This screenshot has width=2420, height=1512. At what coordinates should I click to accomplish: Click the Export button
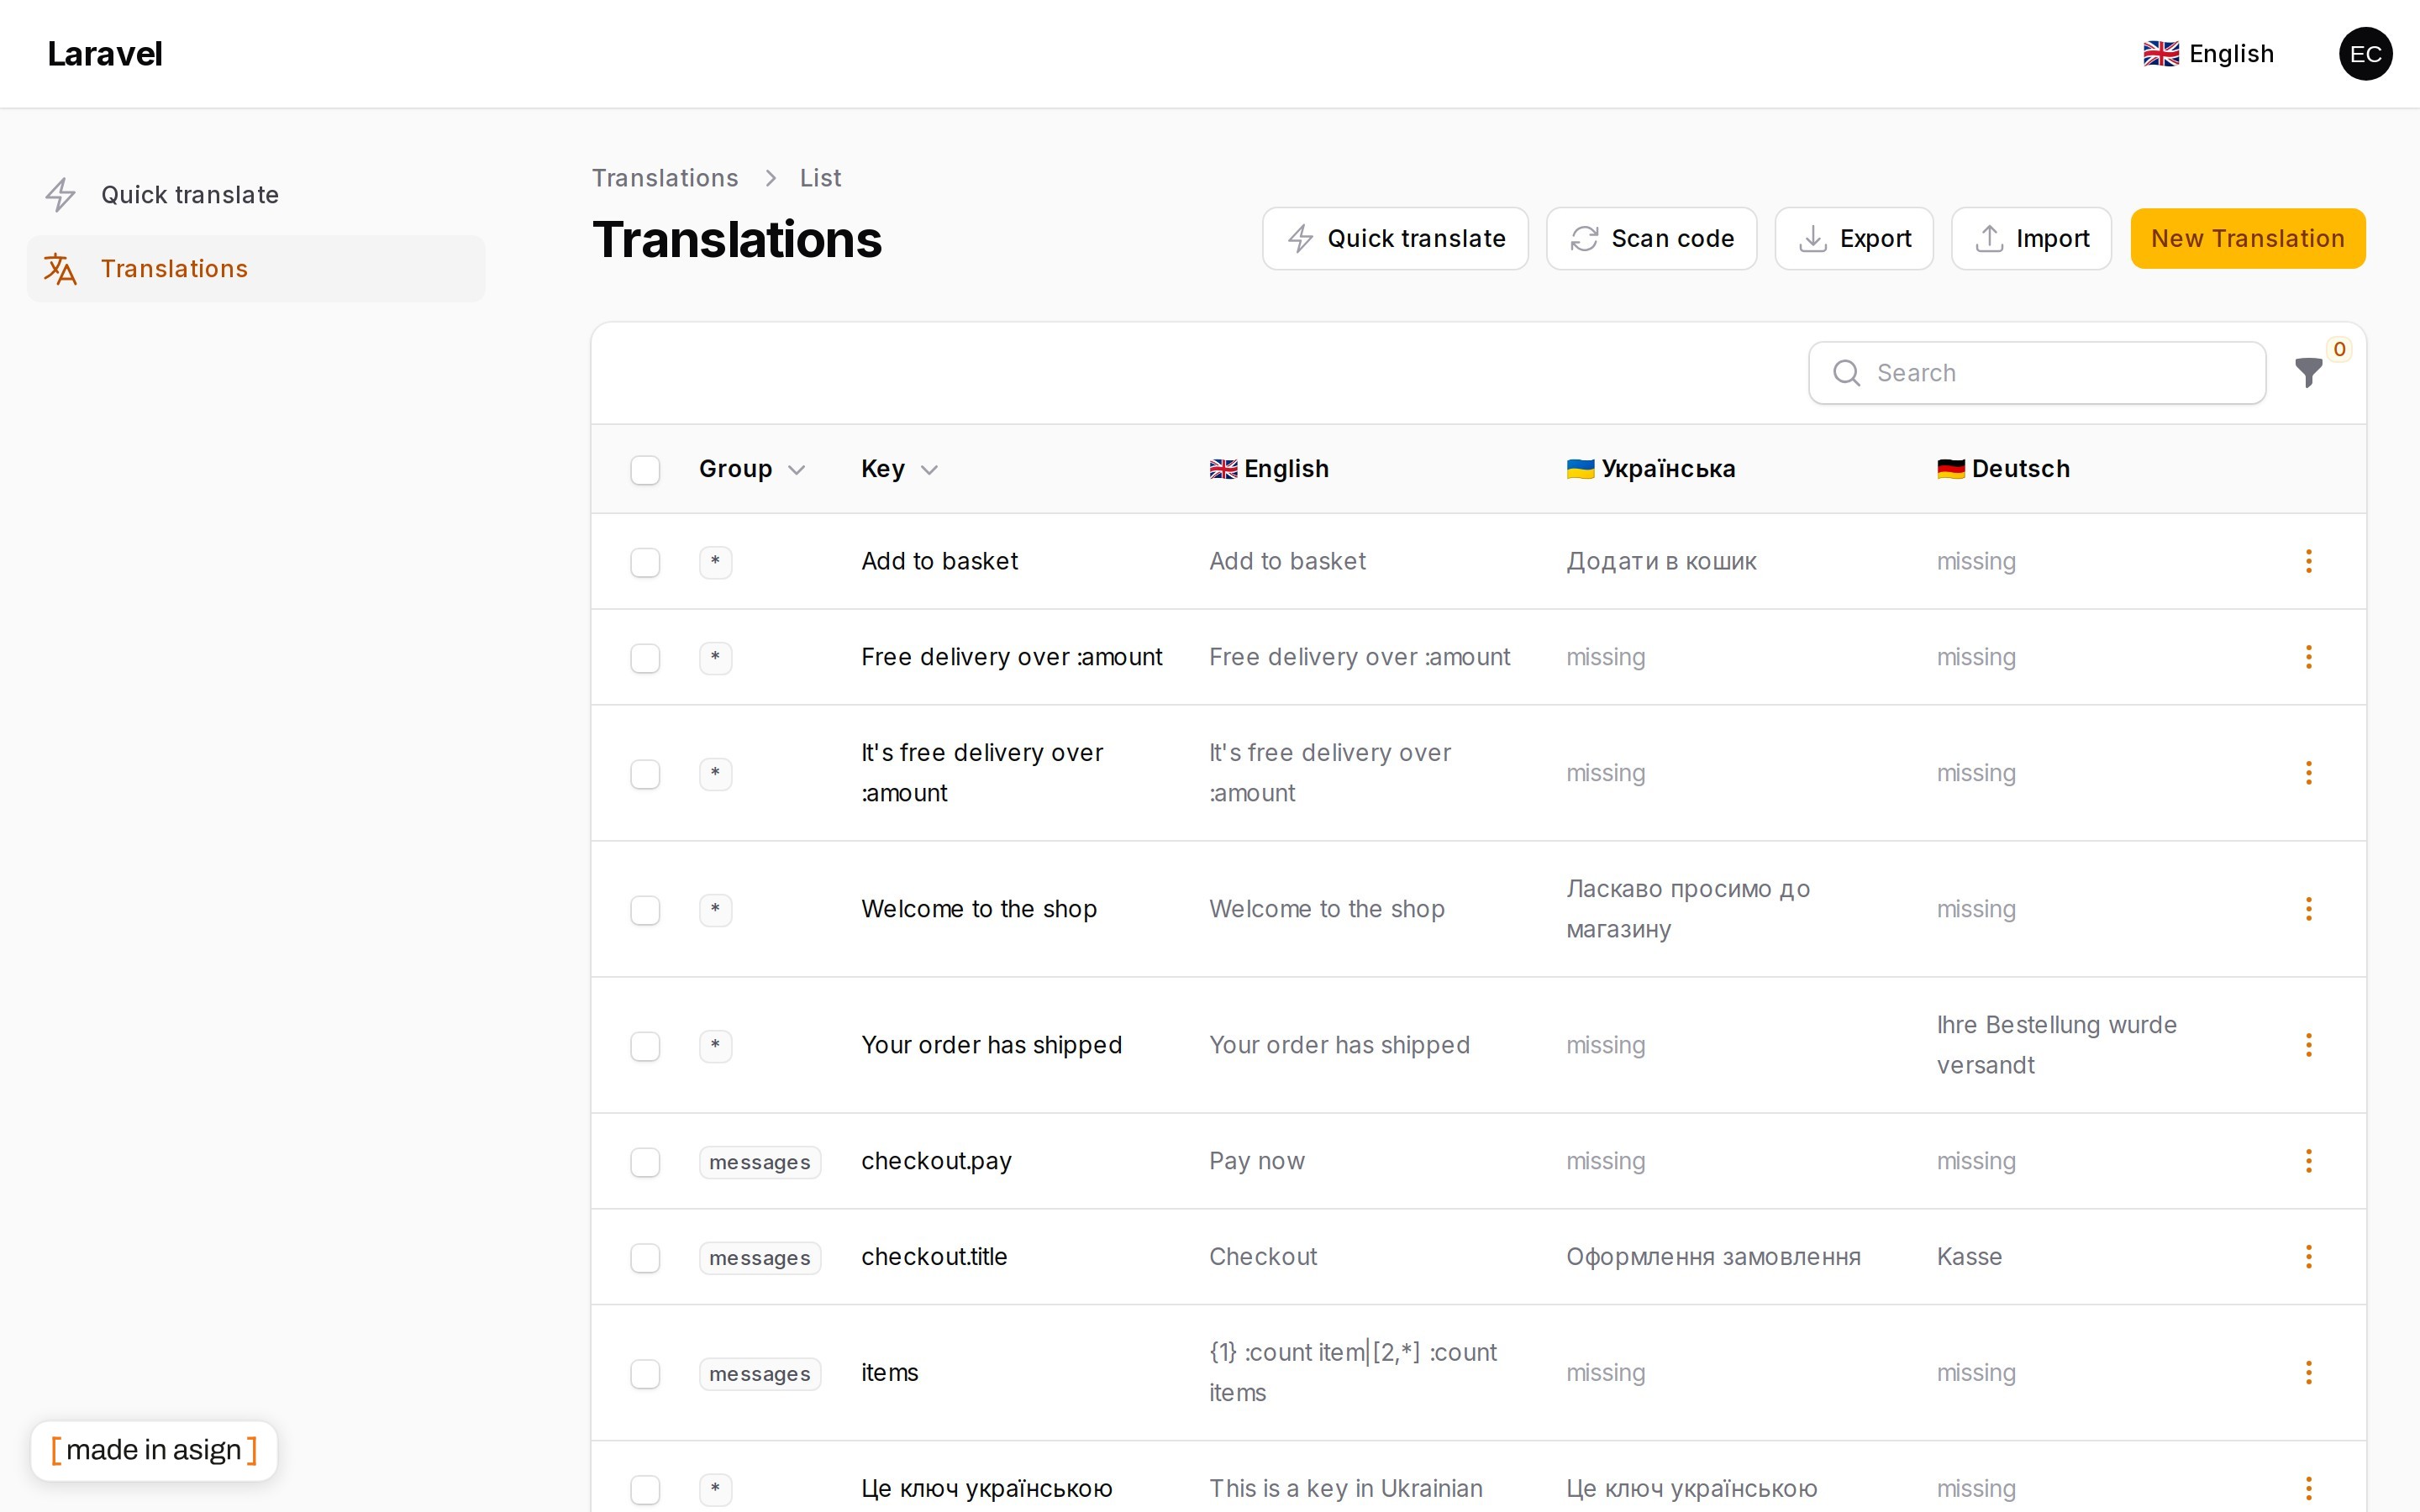[1854, 239]
